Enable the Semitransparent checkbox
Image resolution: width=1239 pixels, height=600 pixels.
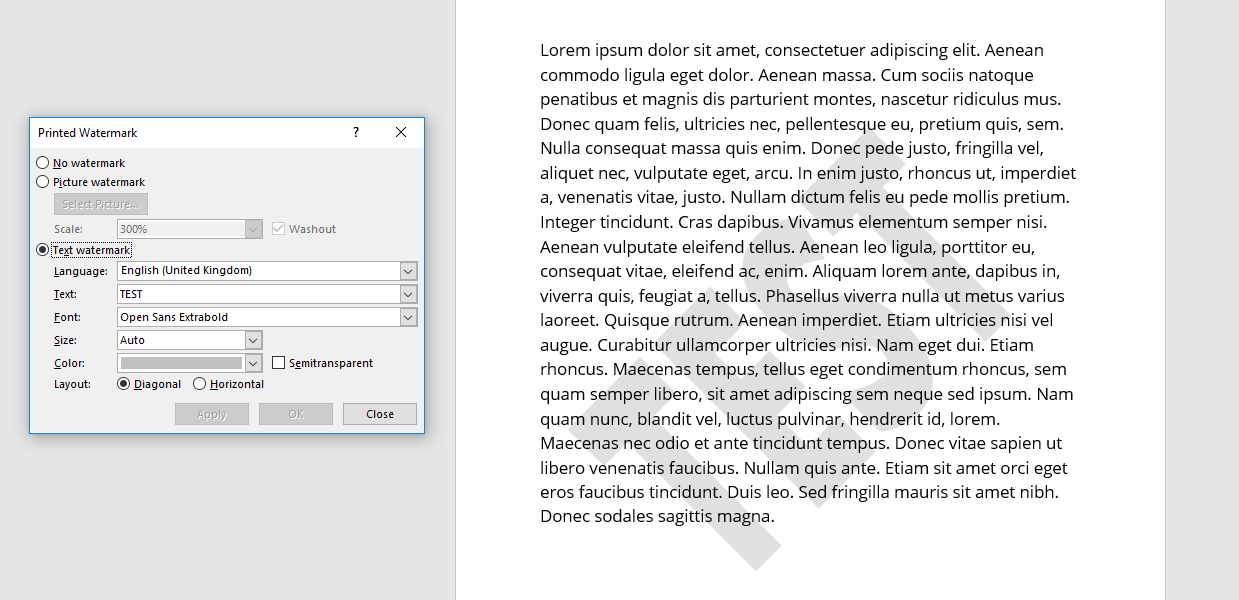click(279, 363)
